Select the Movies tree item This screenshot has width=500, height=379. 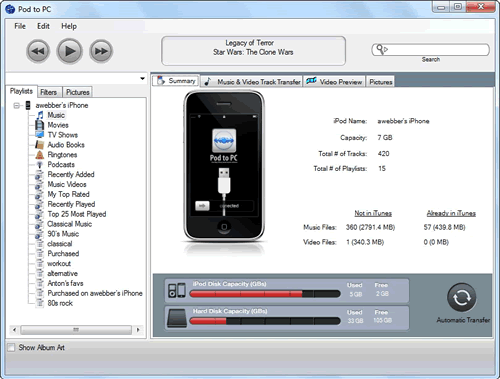point(58,125)
